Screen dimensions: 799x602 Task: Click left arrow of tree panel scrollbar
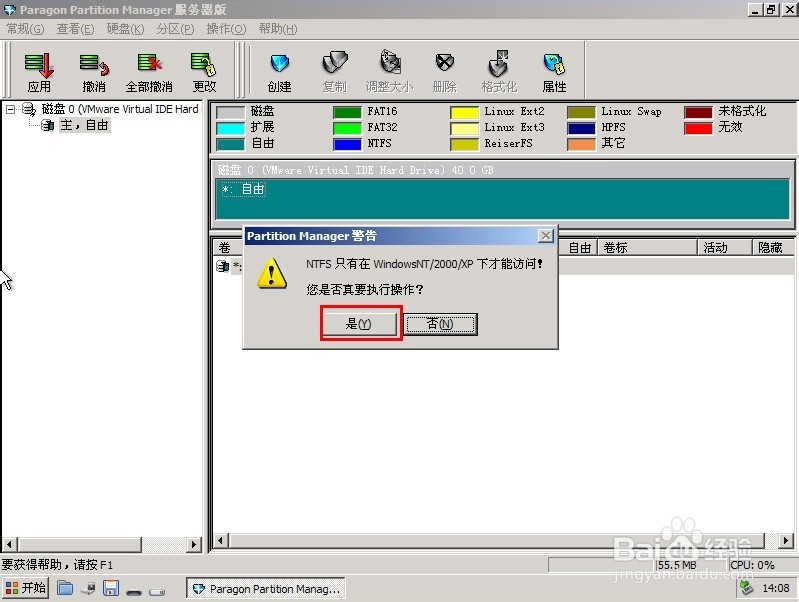(9, 544)
